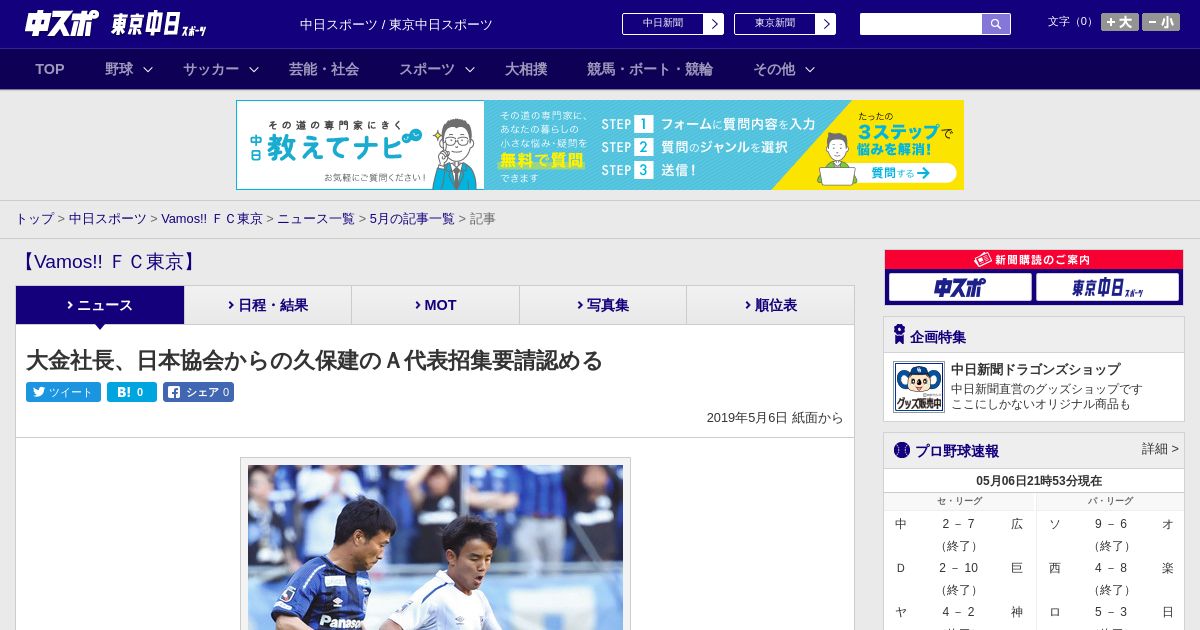Expand the 野球 navigation dropdown

[x=129, y=69]
